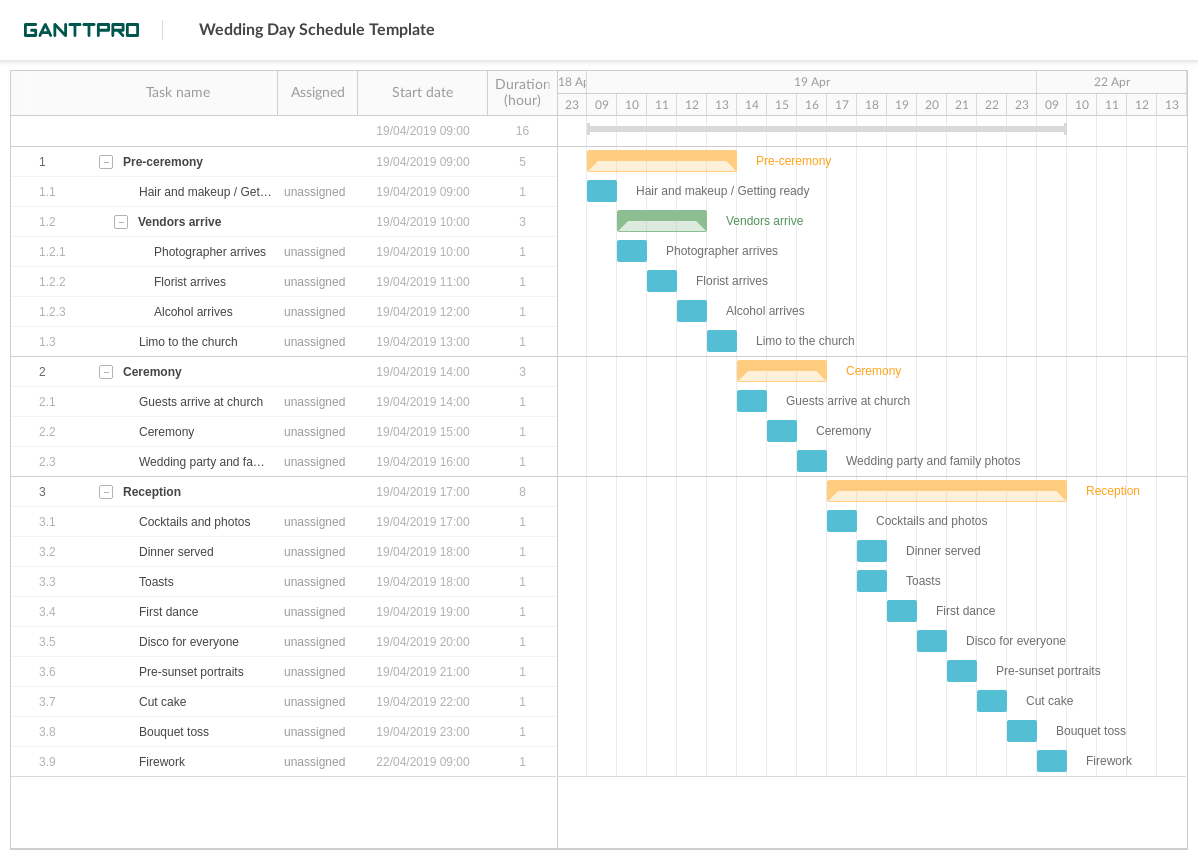Collapse the Ceremony task group

(106, 371)
